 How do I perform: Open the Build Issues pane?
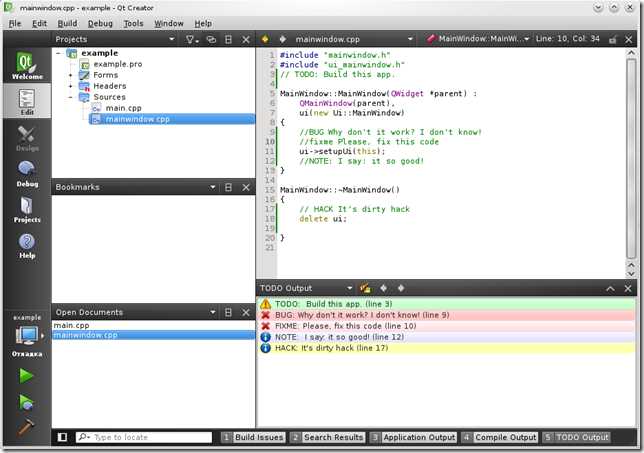click(253, 437)
